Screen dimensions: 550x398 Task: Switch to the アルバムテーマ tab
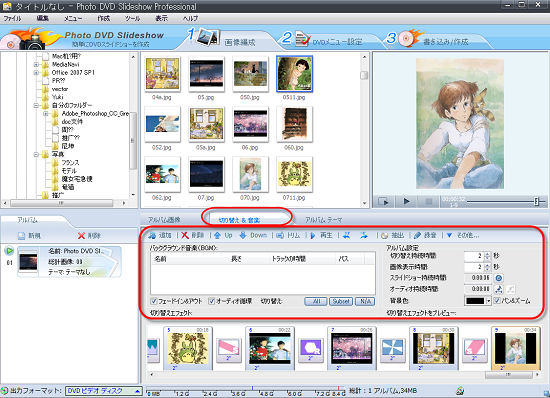323,220
